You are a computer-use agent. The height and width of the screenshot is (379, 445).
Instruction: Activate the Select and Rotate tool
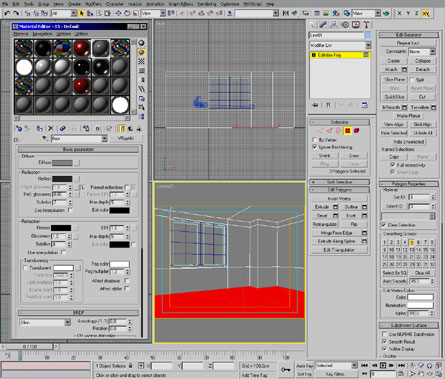127,13
